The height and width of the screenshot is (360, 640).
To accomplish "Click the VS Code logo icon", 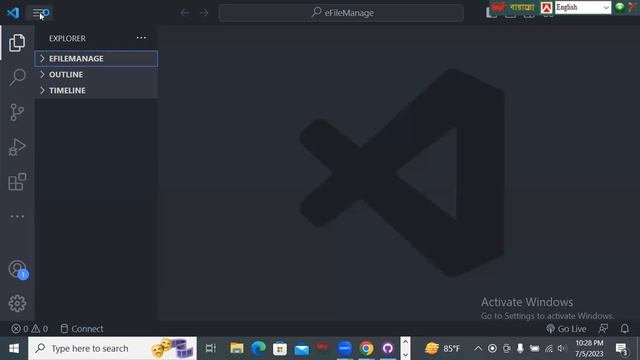I will [x=13, y=13].
